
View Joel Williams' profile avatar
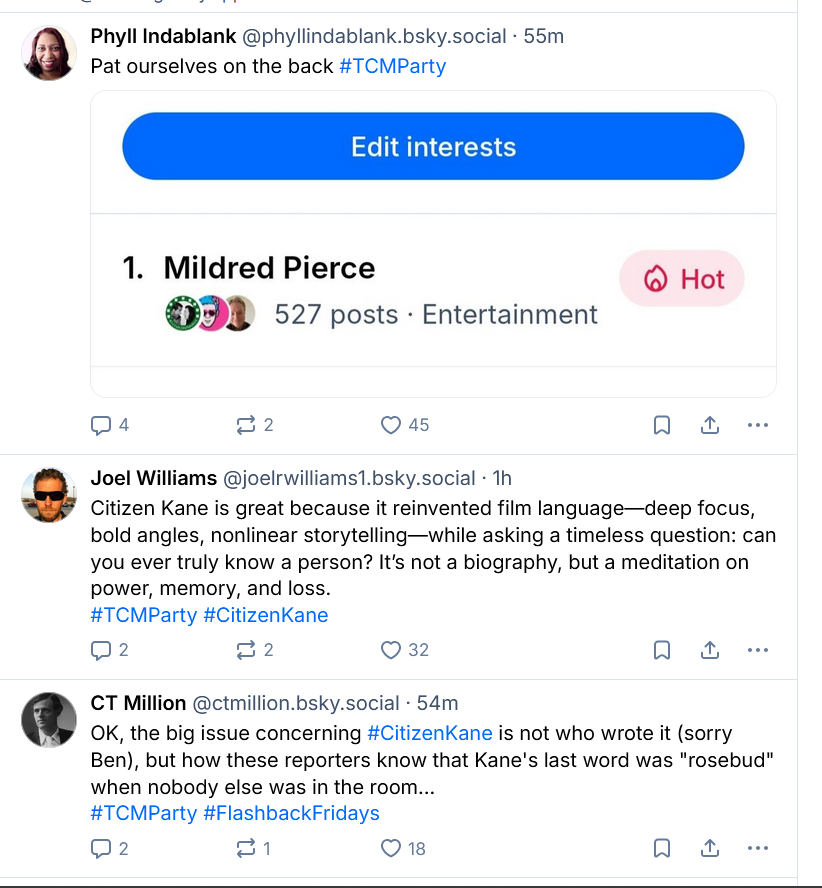coord(49,494)
